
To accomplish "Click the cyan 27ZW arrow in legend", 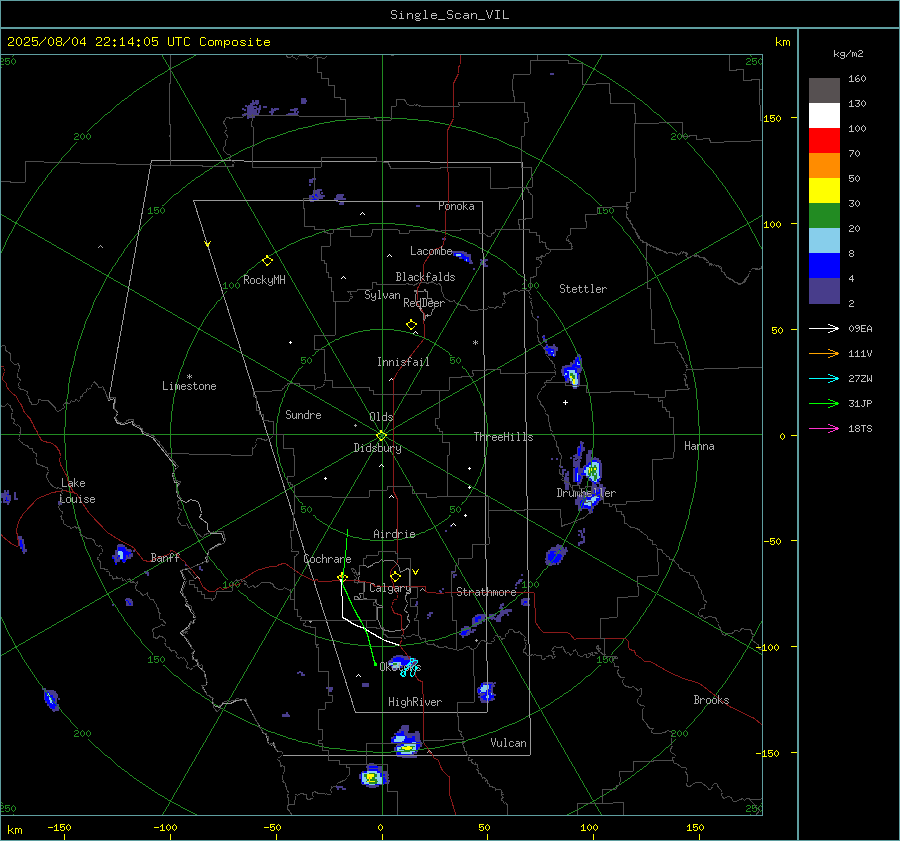I will (x=824, y=378).
